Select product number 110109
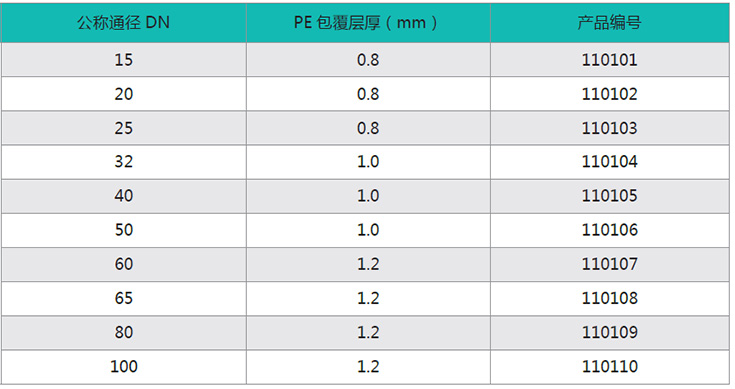Image resolution: width=735 pixels, height=389 pixels. (610, 333)
